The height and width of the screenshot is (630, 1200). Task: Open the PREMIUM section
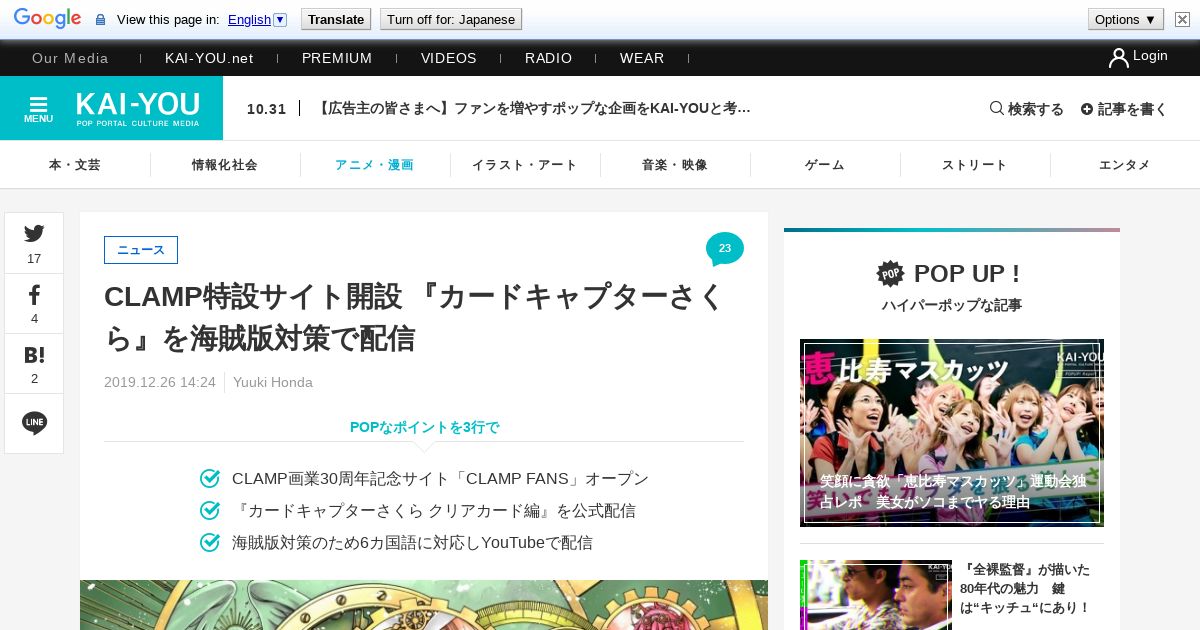(337, 58)
